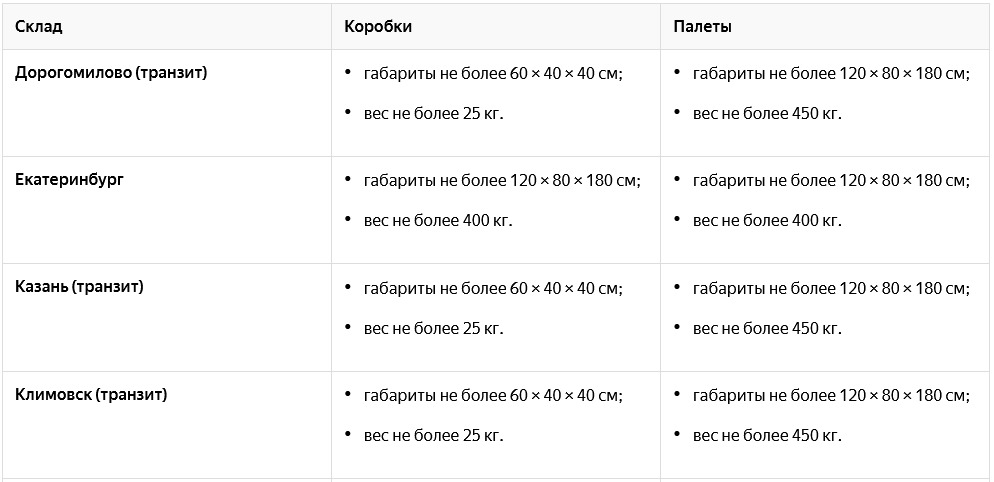This screenshot has width=994, height=482.
Task: Click Екатеринбург box dimensions 120 × 80 × 180 см
Action: click(502, 181)
